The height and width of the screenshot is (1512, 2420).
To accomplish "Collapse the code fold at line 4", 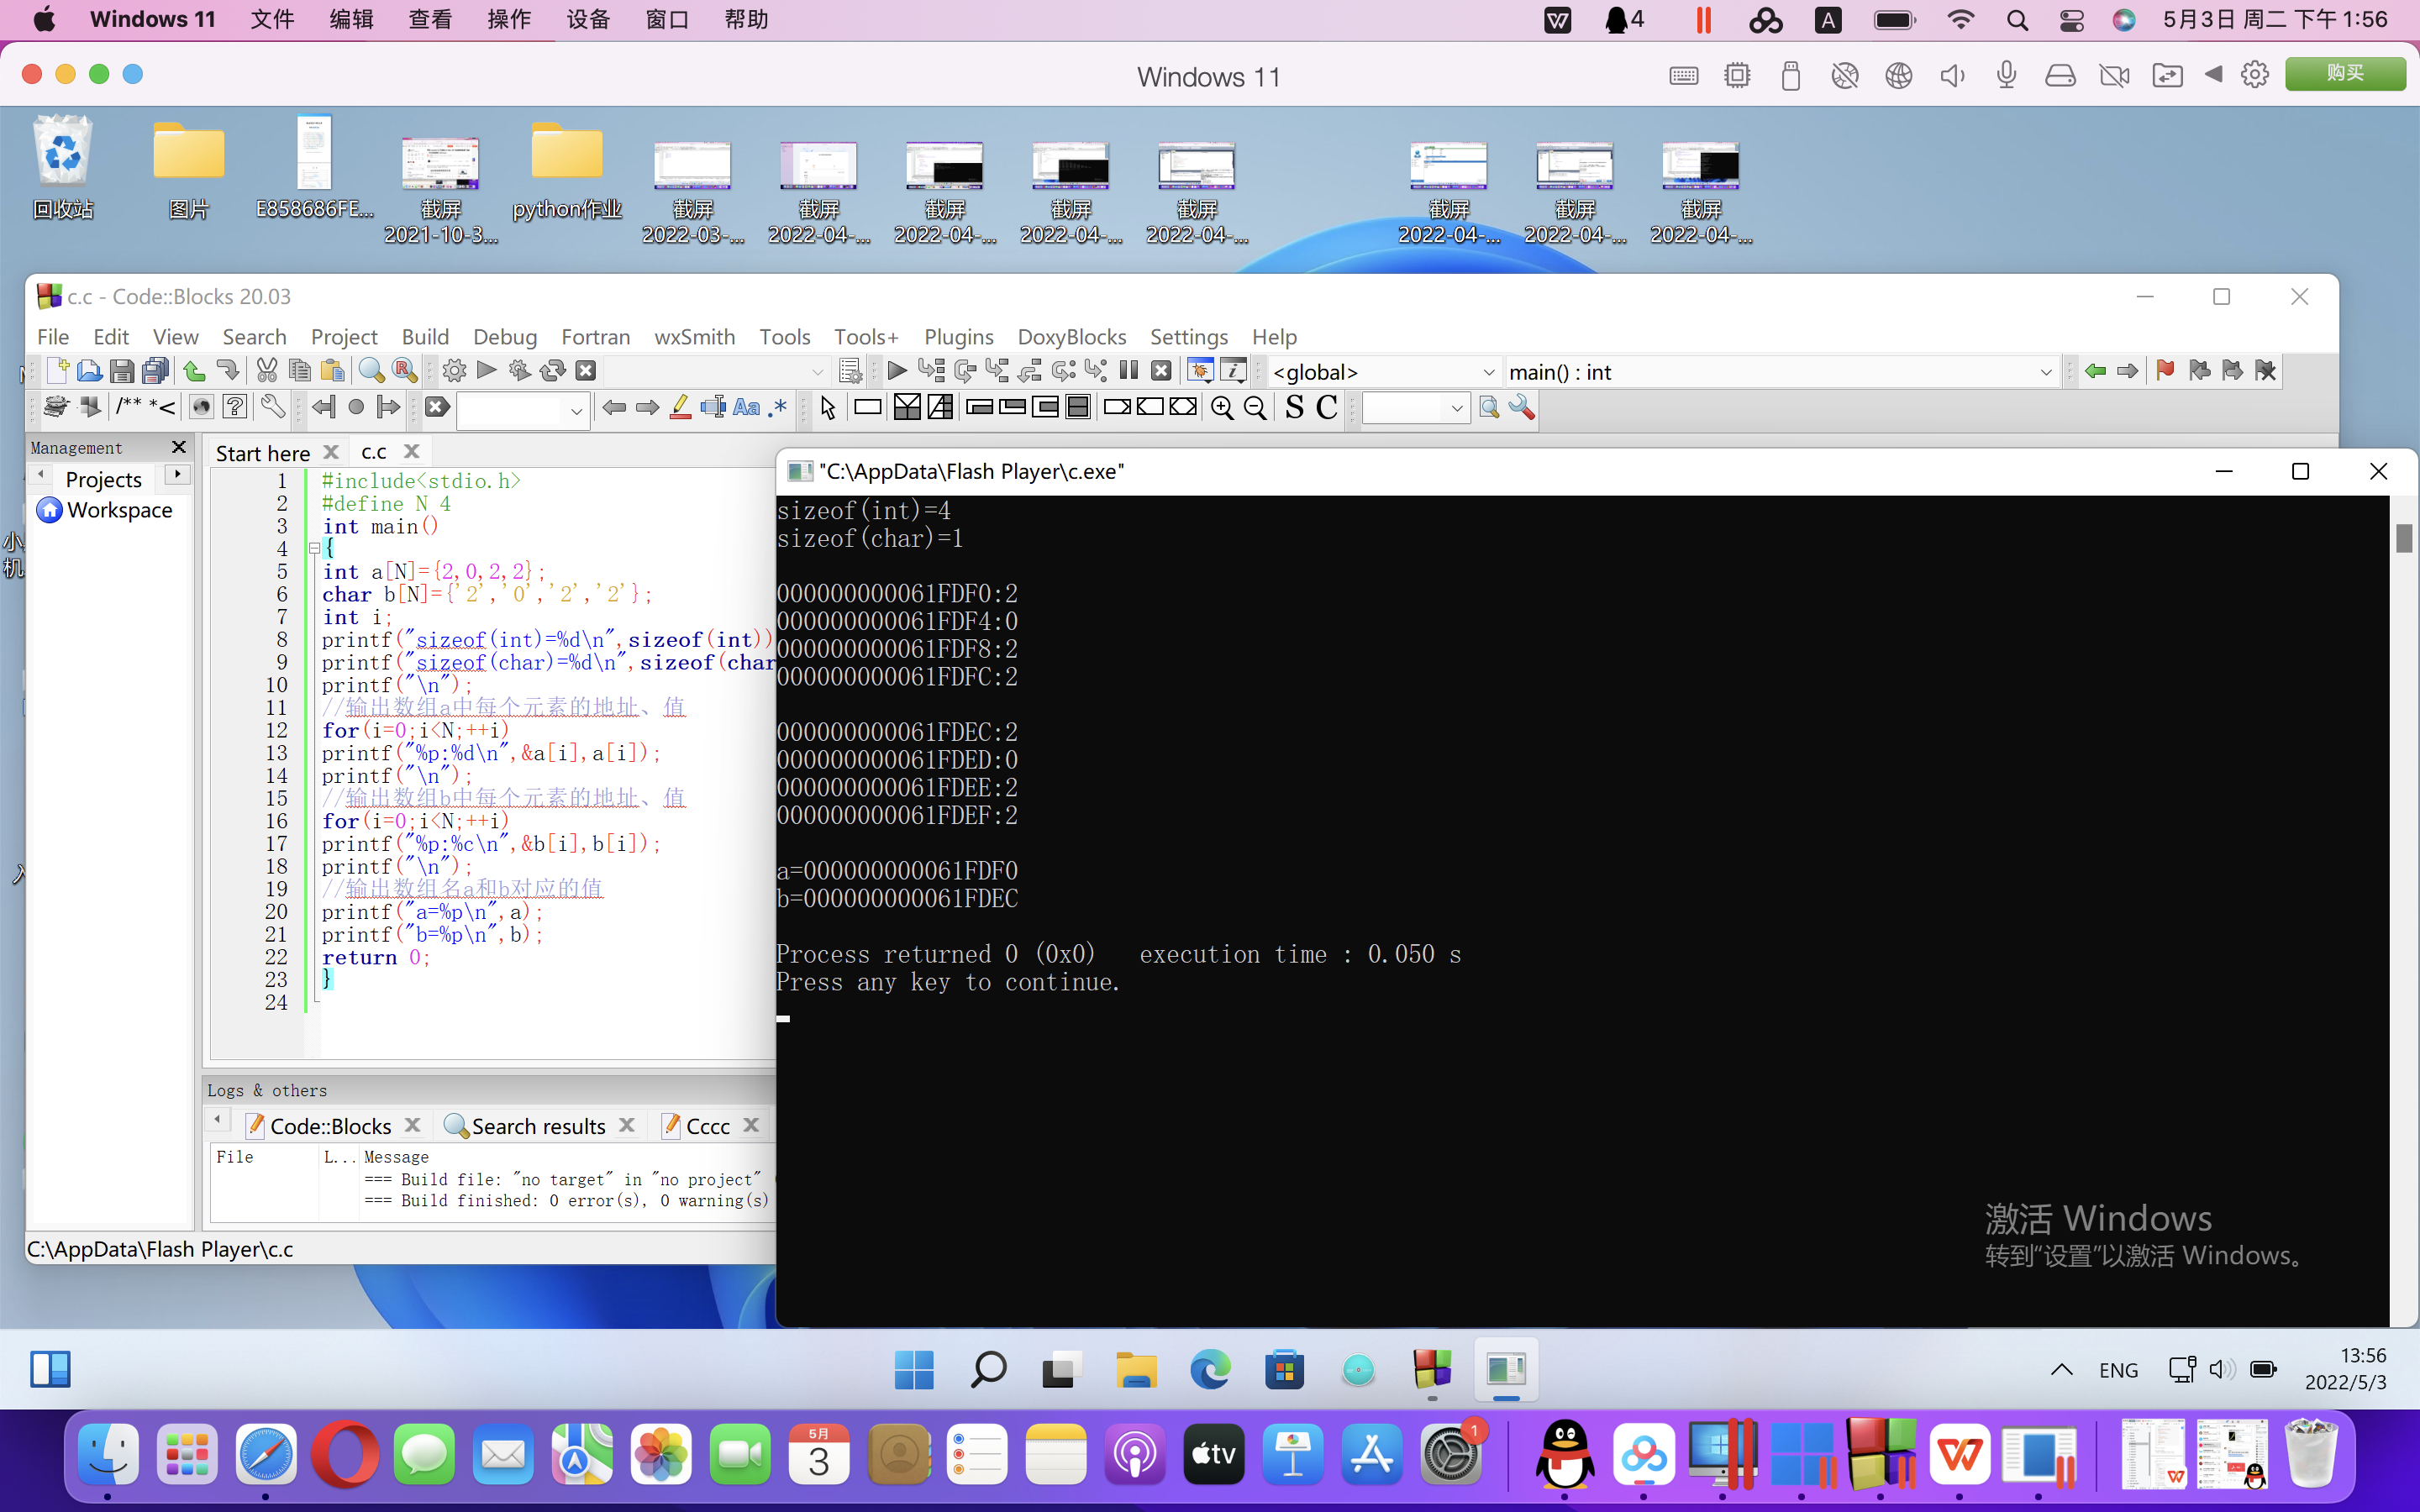I will click(x=314, y=548).
